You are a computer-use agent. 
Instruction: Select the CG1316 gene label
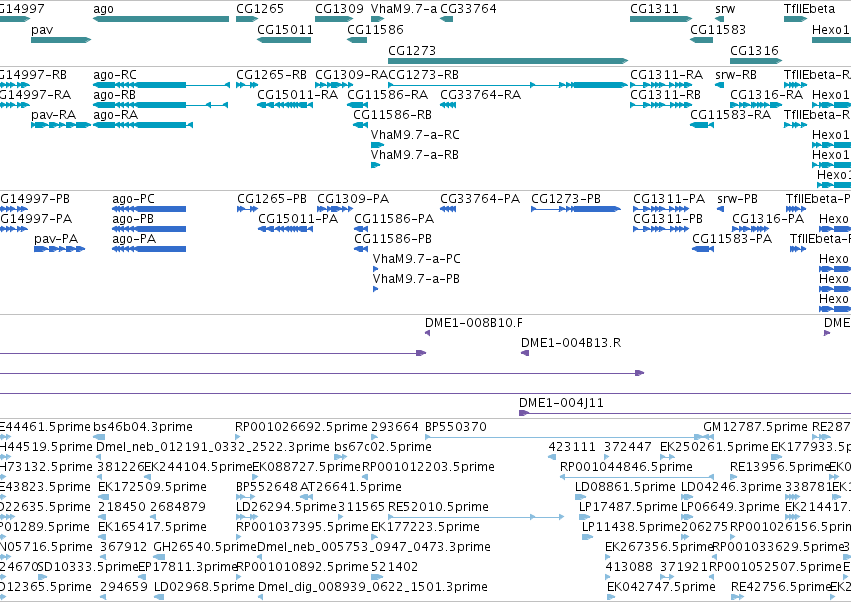[x=754, y=50]
